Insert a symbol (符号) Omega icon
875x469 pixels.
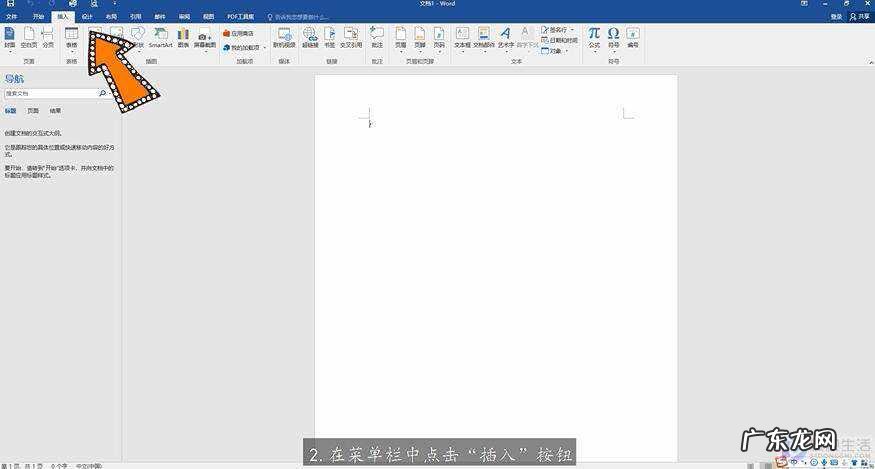pos(613,37)
